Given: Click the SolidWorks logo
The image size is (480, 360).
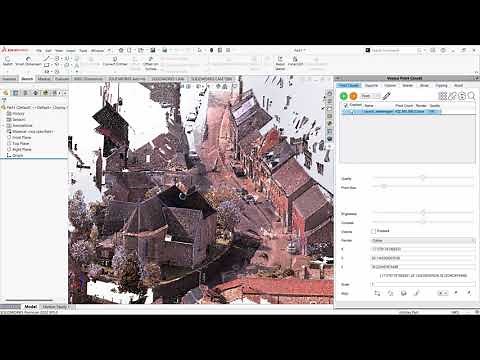Looking at the screenshot, I should point(15,50).
